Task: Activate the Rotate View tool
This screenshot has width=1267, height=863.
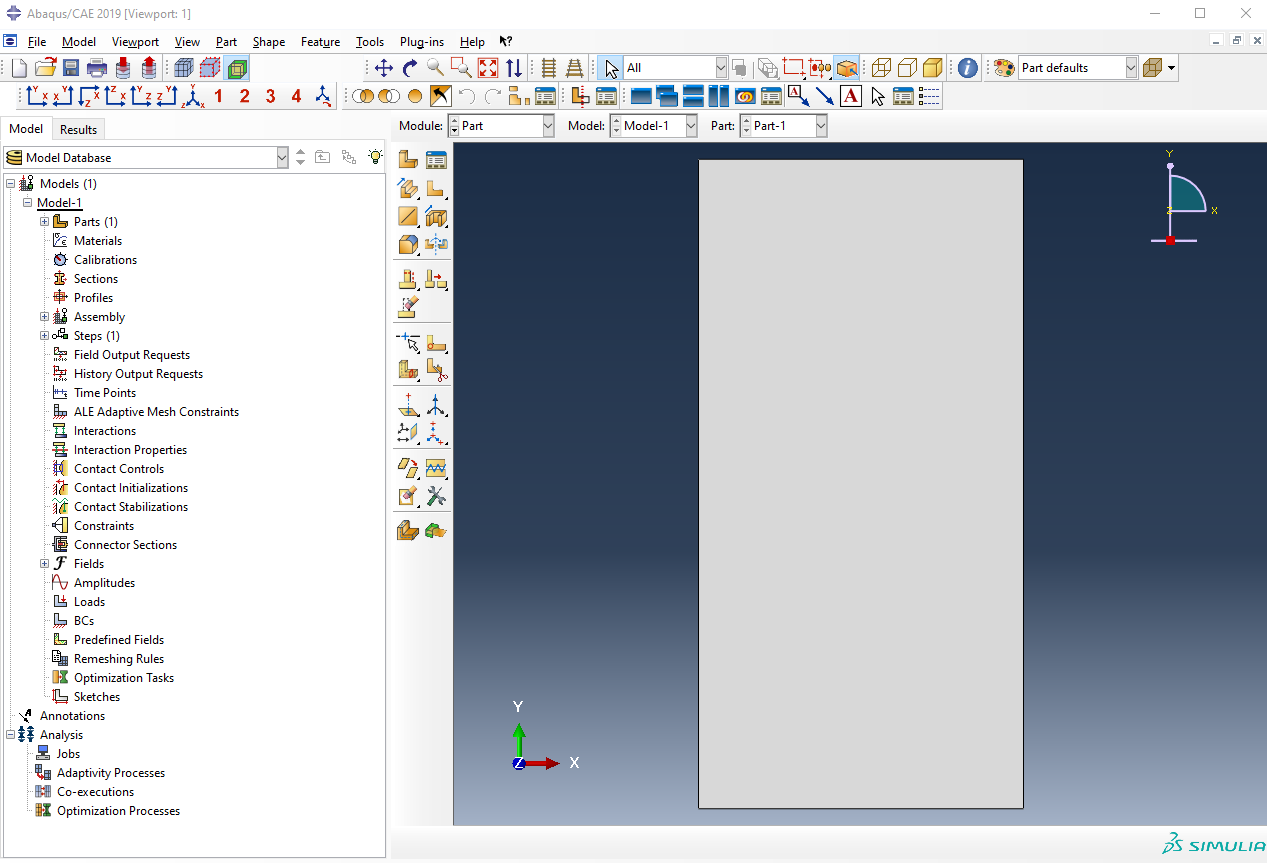Action: tap(410, 68)
